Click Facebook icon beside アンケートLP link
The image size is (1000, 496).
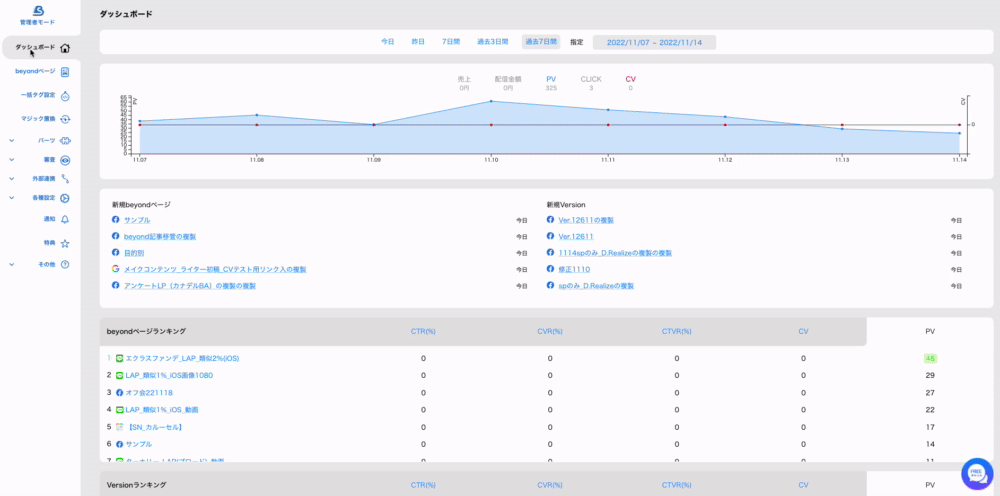pos(116,286)
